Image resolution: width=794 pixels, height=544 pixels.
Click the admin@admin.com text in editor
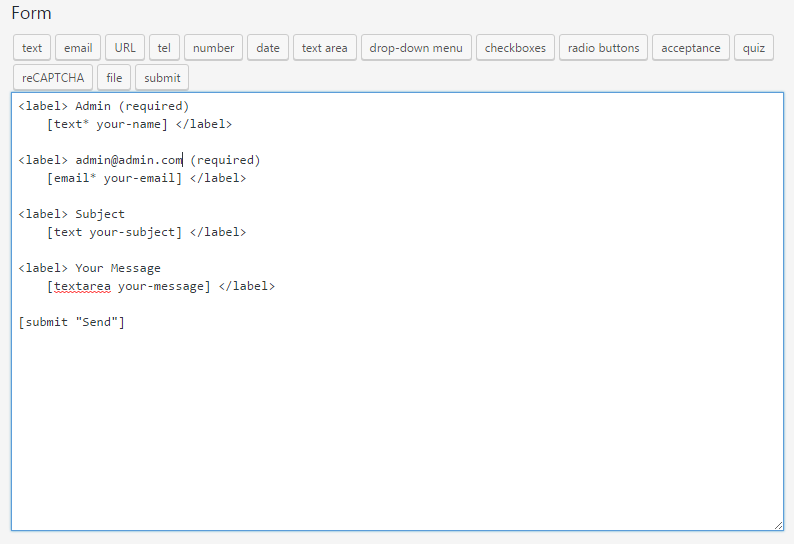pos(128,160)
